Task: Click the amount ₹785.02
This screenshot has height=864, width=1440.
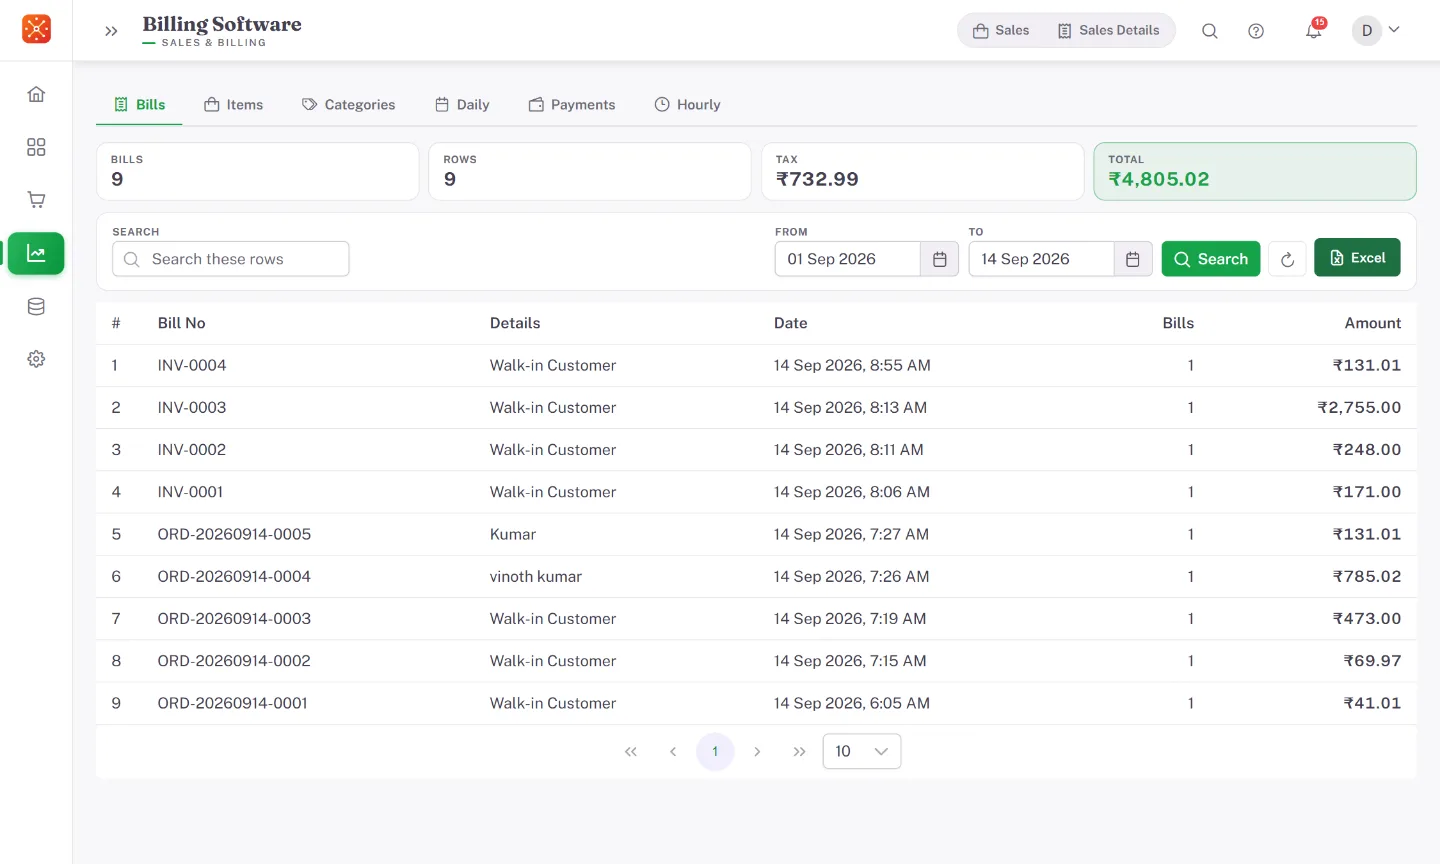Action: pos(1367,576)
